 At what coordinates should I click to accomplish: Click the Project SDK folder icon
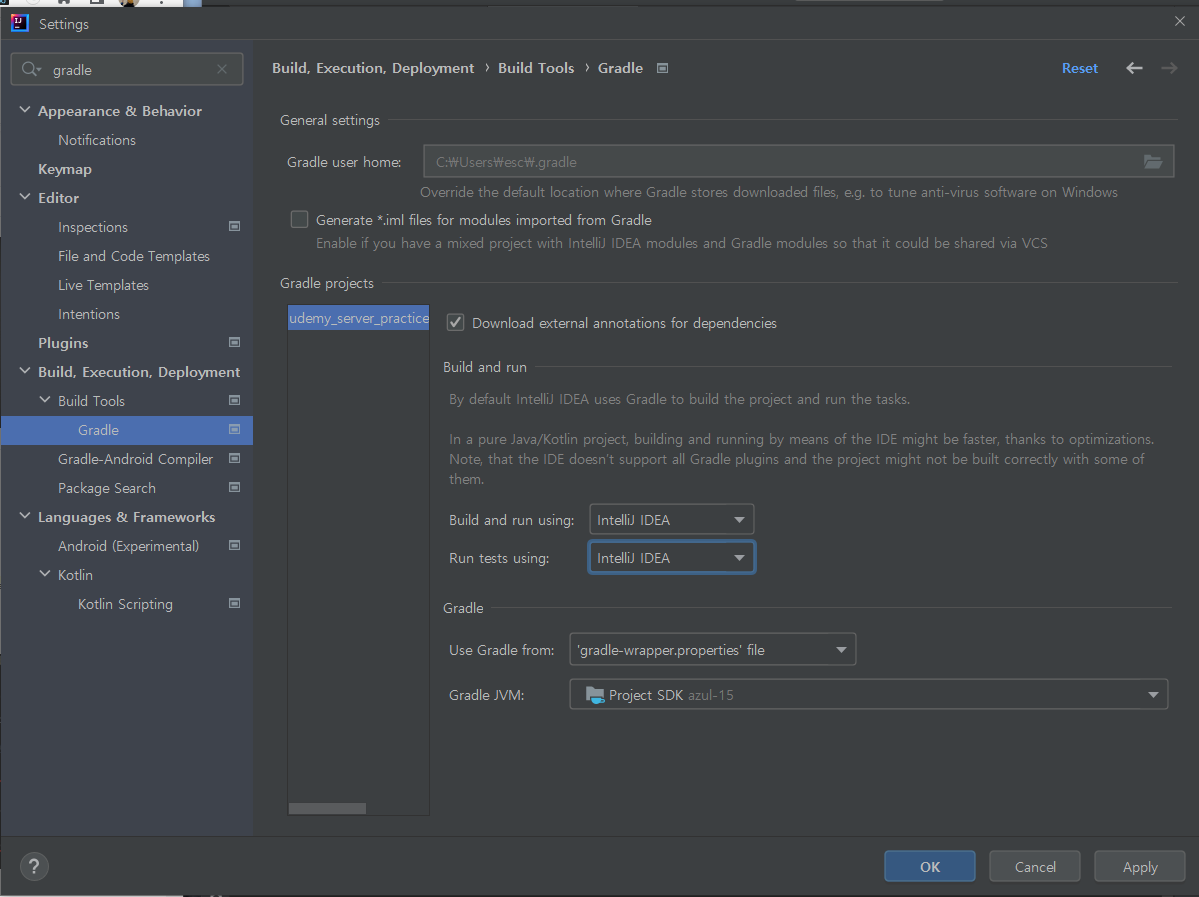pyautogui.click(x=594, y=694)
